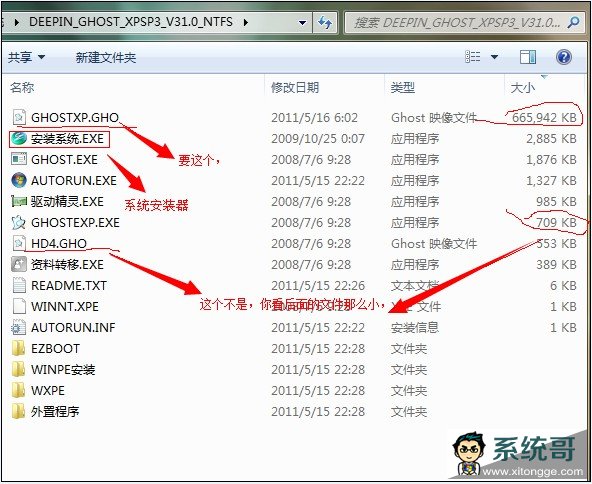Toggle the preview pane icon
The image size is (592, 484).
tap(528, 57)
